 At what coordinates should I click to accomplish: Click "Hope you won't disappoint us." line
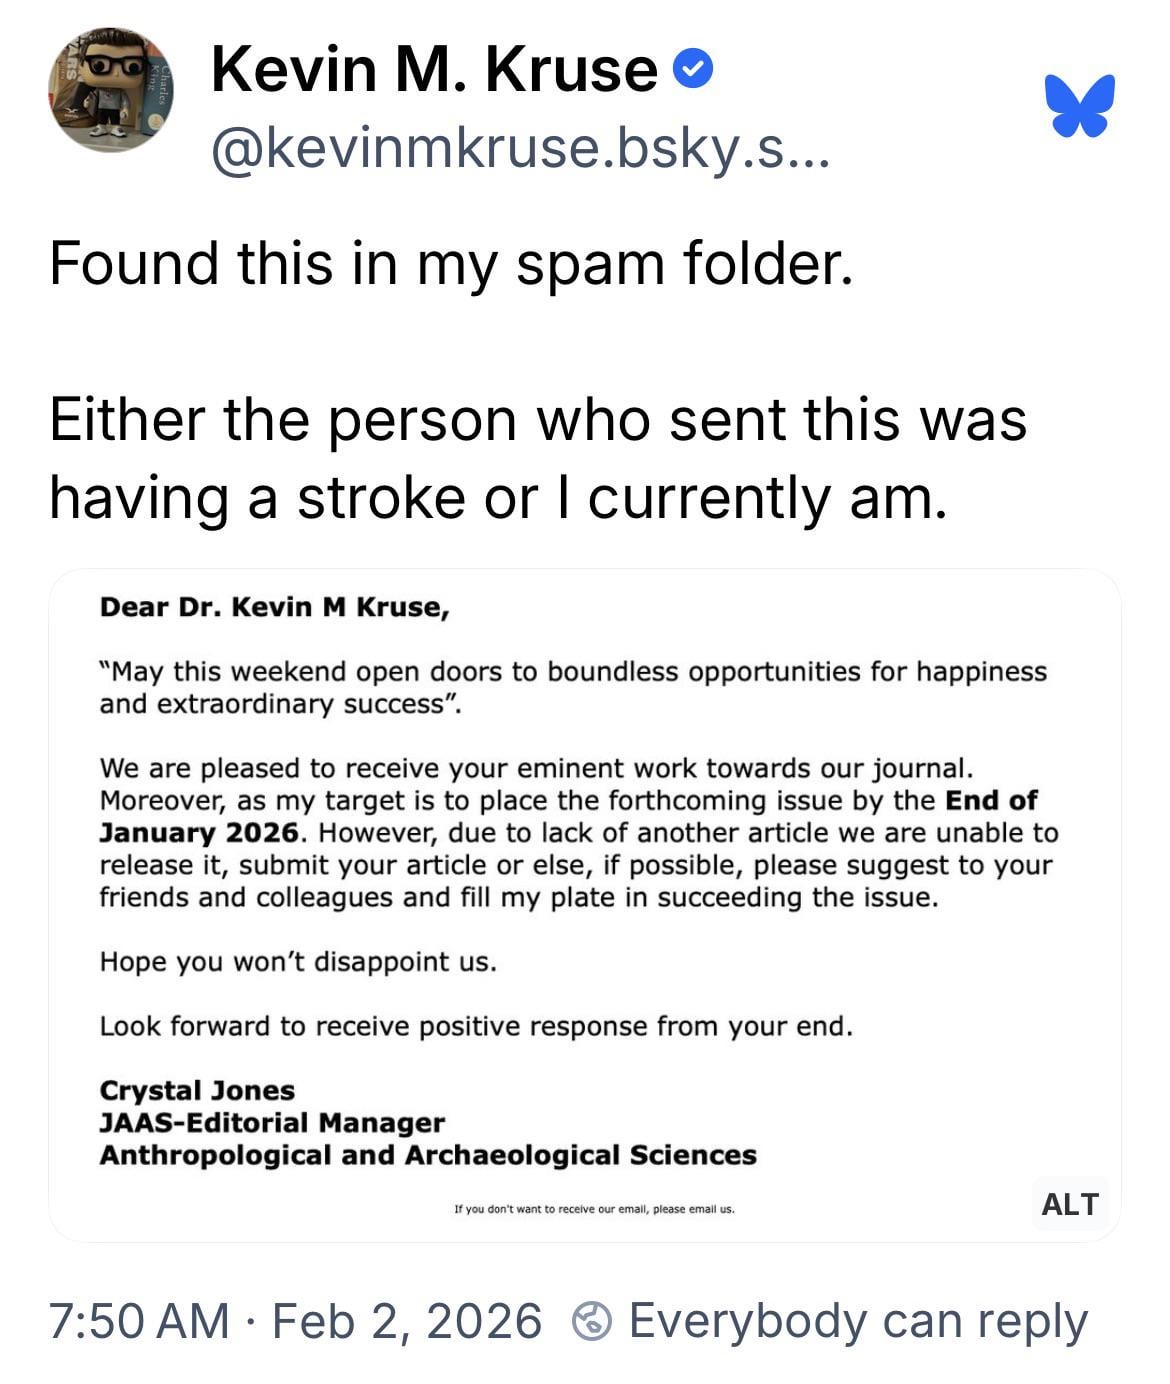coord(298,962)
